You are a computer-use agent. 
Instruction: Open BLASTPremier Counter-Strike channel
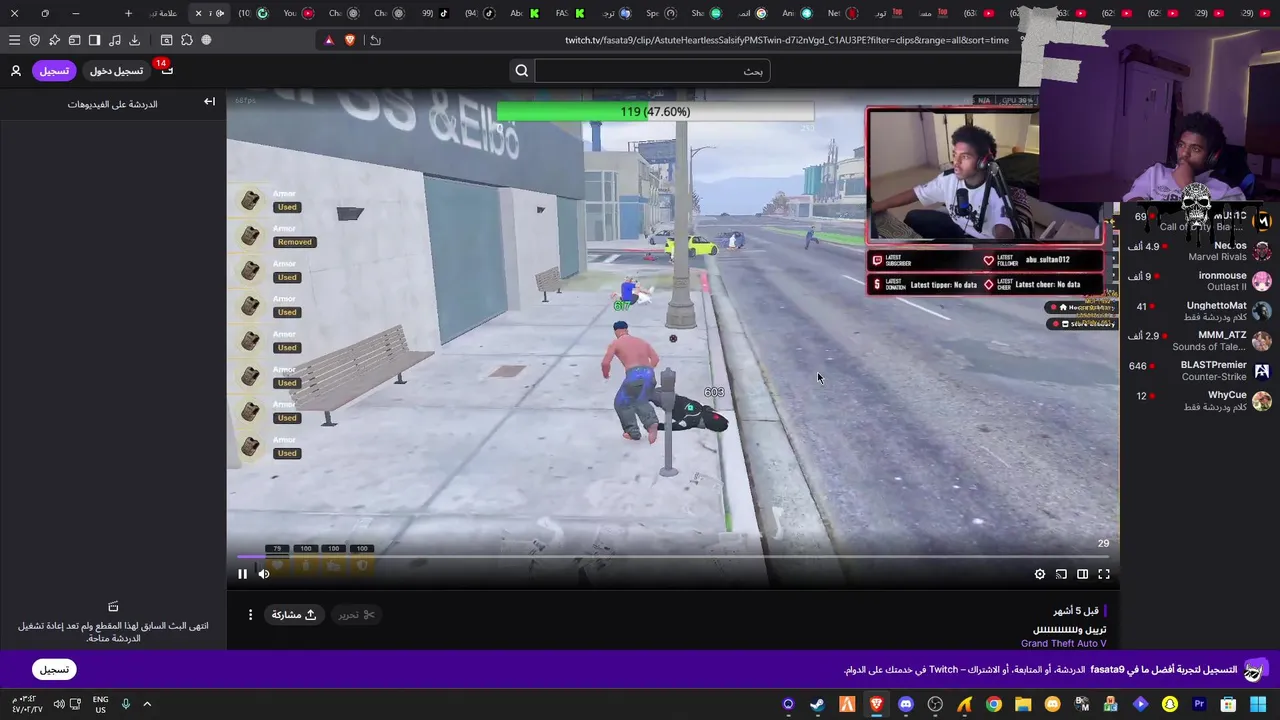(1200, 371)
